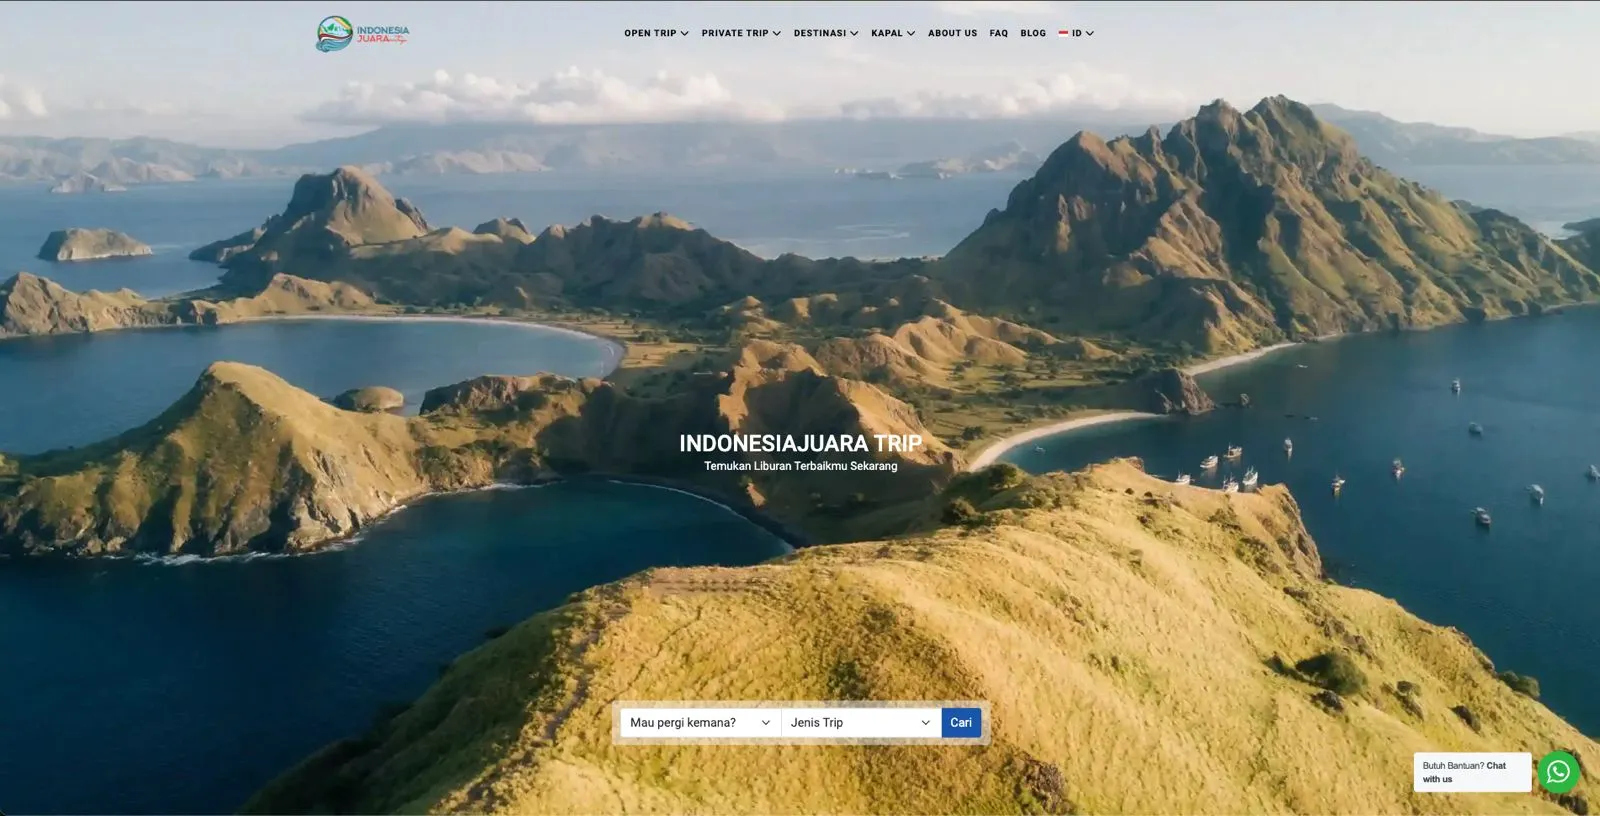Click the 'Butuh Bantuan? Chat with us' bubble
Image resolution: width=1600 pixels, height=816 pixels.
(1472, 772)
